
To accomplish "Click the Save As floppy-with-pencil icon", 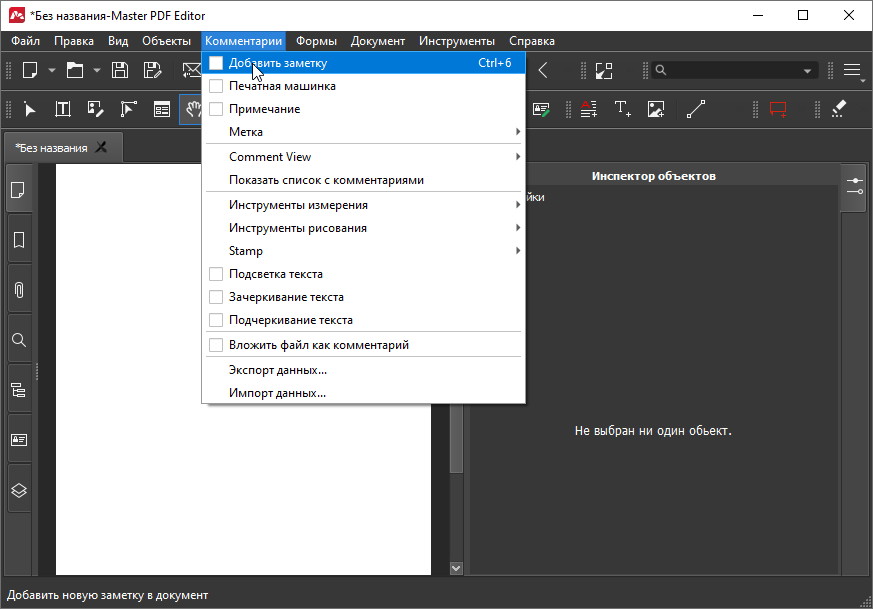I will (152, 71).
